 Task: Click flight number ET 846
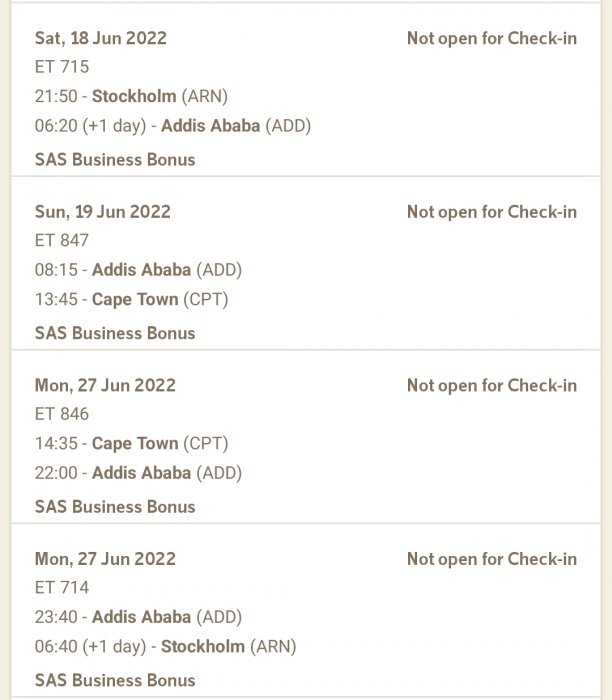tap(62, 414)
